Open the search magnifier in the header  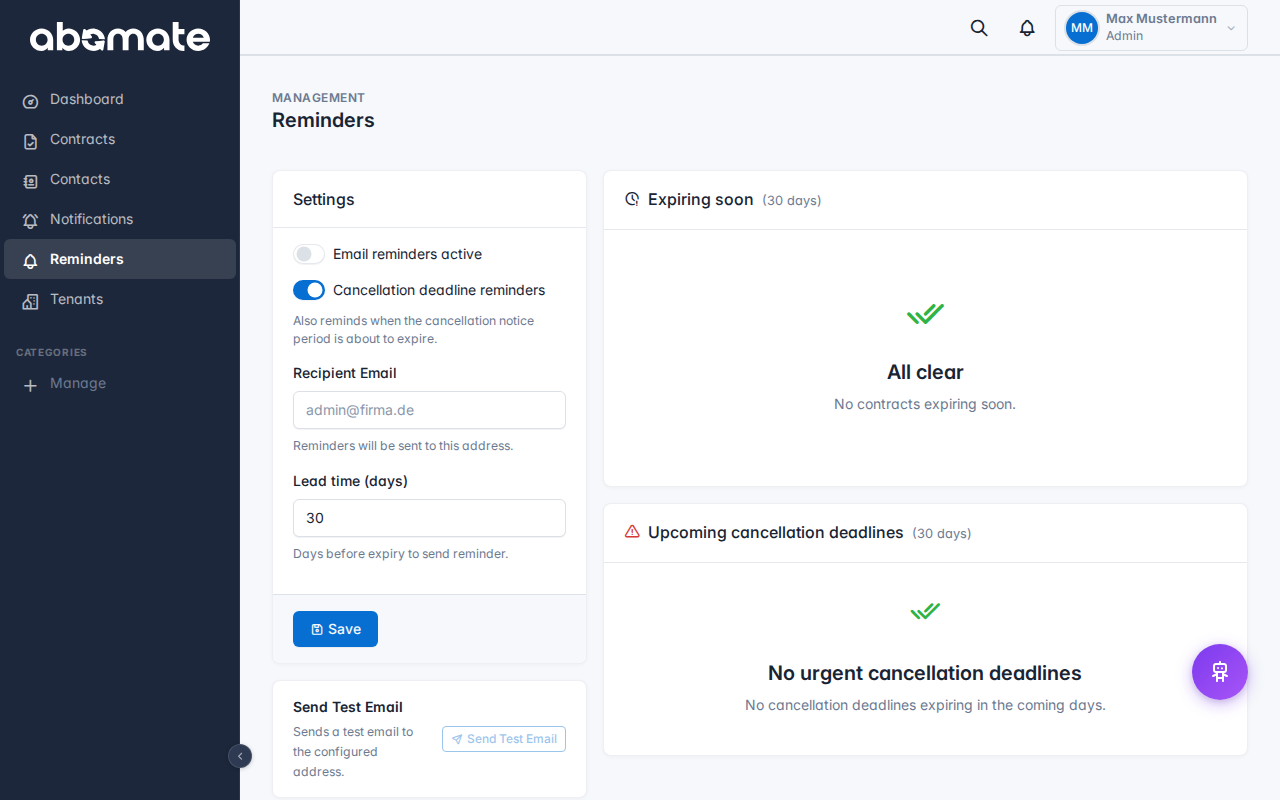(978, 27)
